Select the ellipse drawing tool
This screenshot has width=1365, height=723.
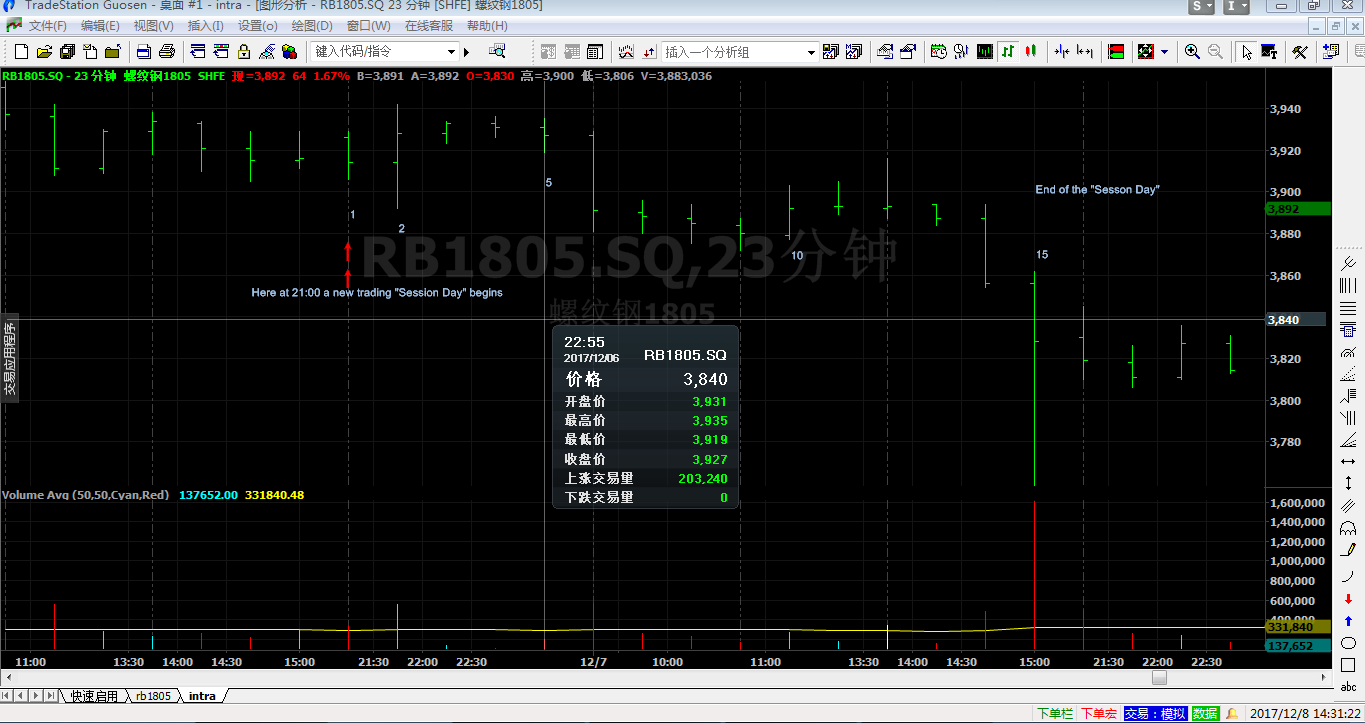[x=1348, y=643]
